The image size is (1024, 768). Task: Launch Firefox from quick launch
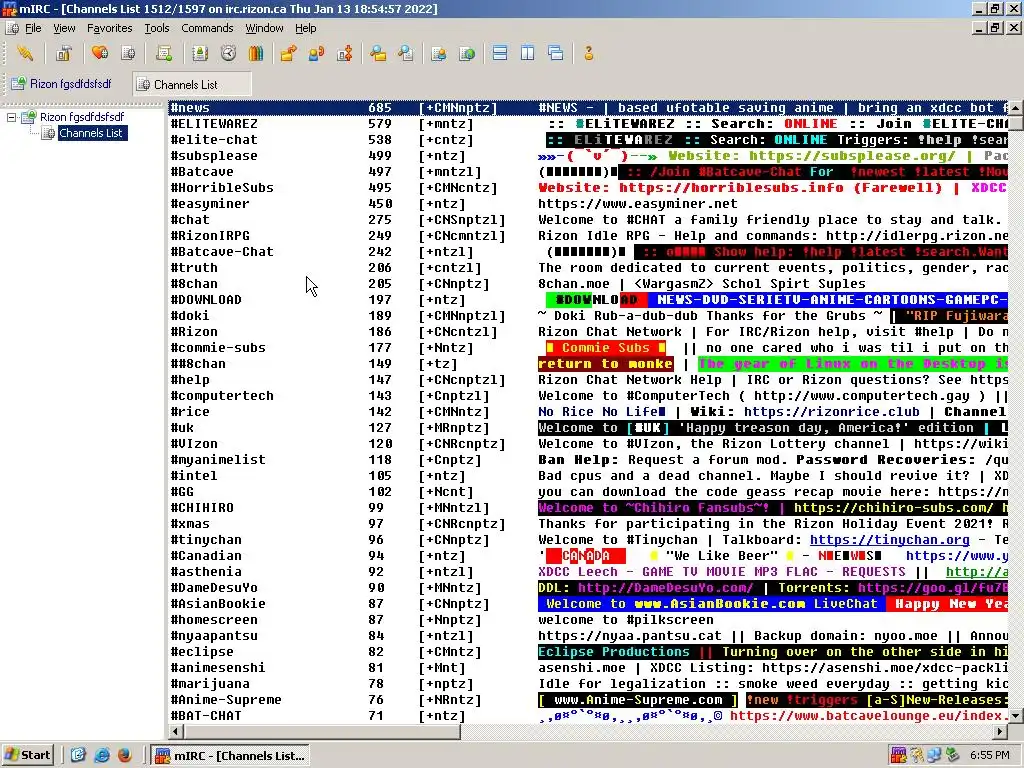coord(124,755)
